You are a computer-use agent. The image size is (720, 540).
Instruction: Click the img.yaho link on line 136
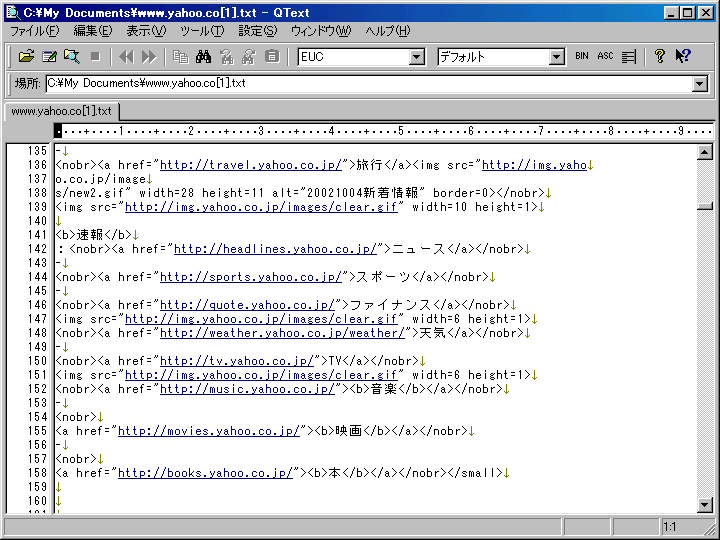coord(534,165)
